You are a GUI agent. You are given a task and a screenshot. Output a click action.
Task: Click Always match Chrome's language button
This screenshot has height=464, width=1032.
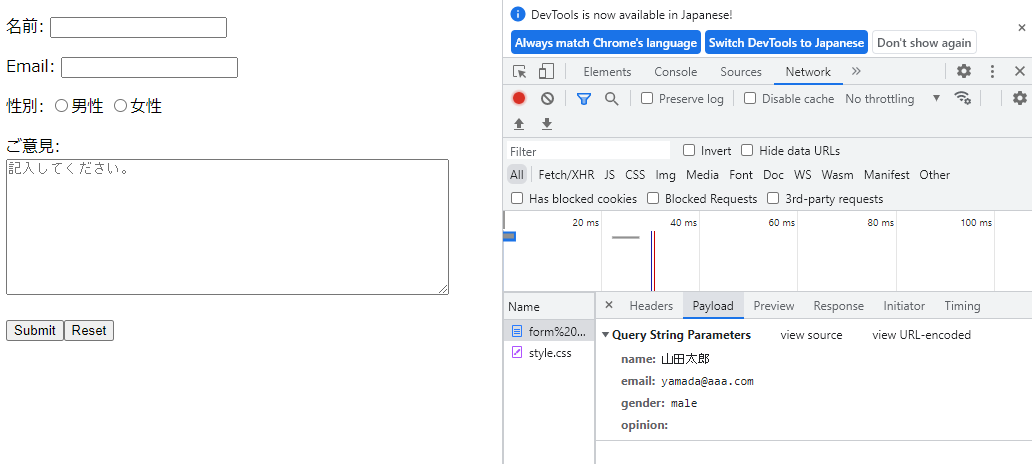pyautogui.click(x=606, y=43)
